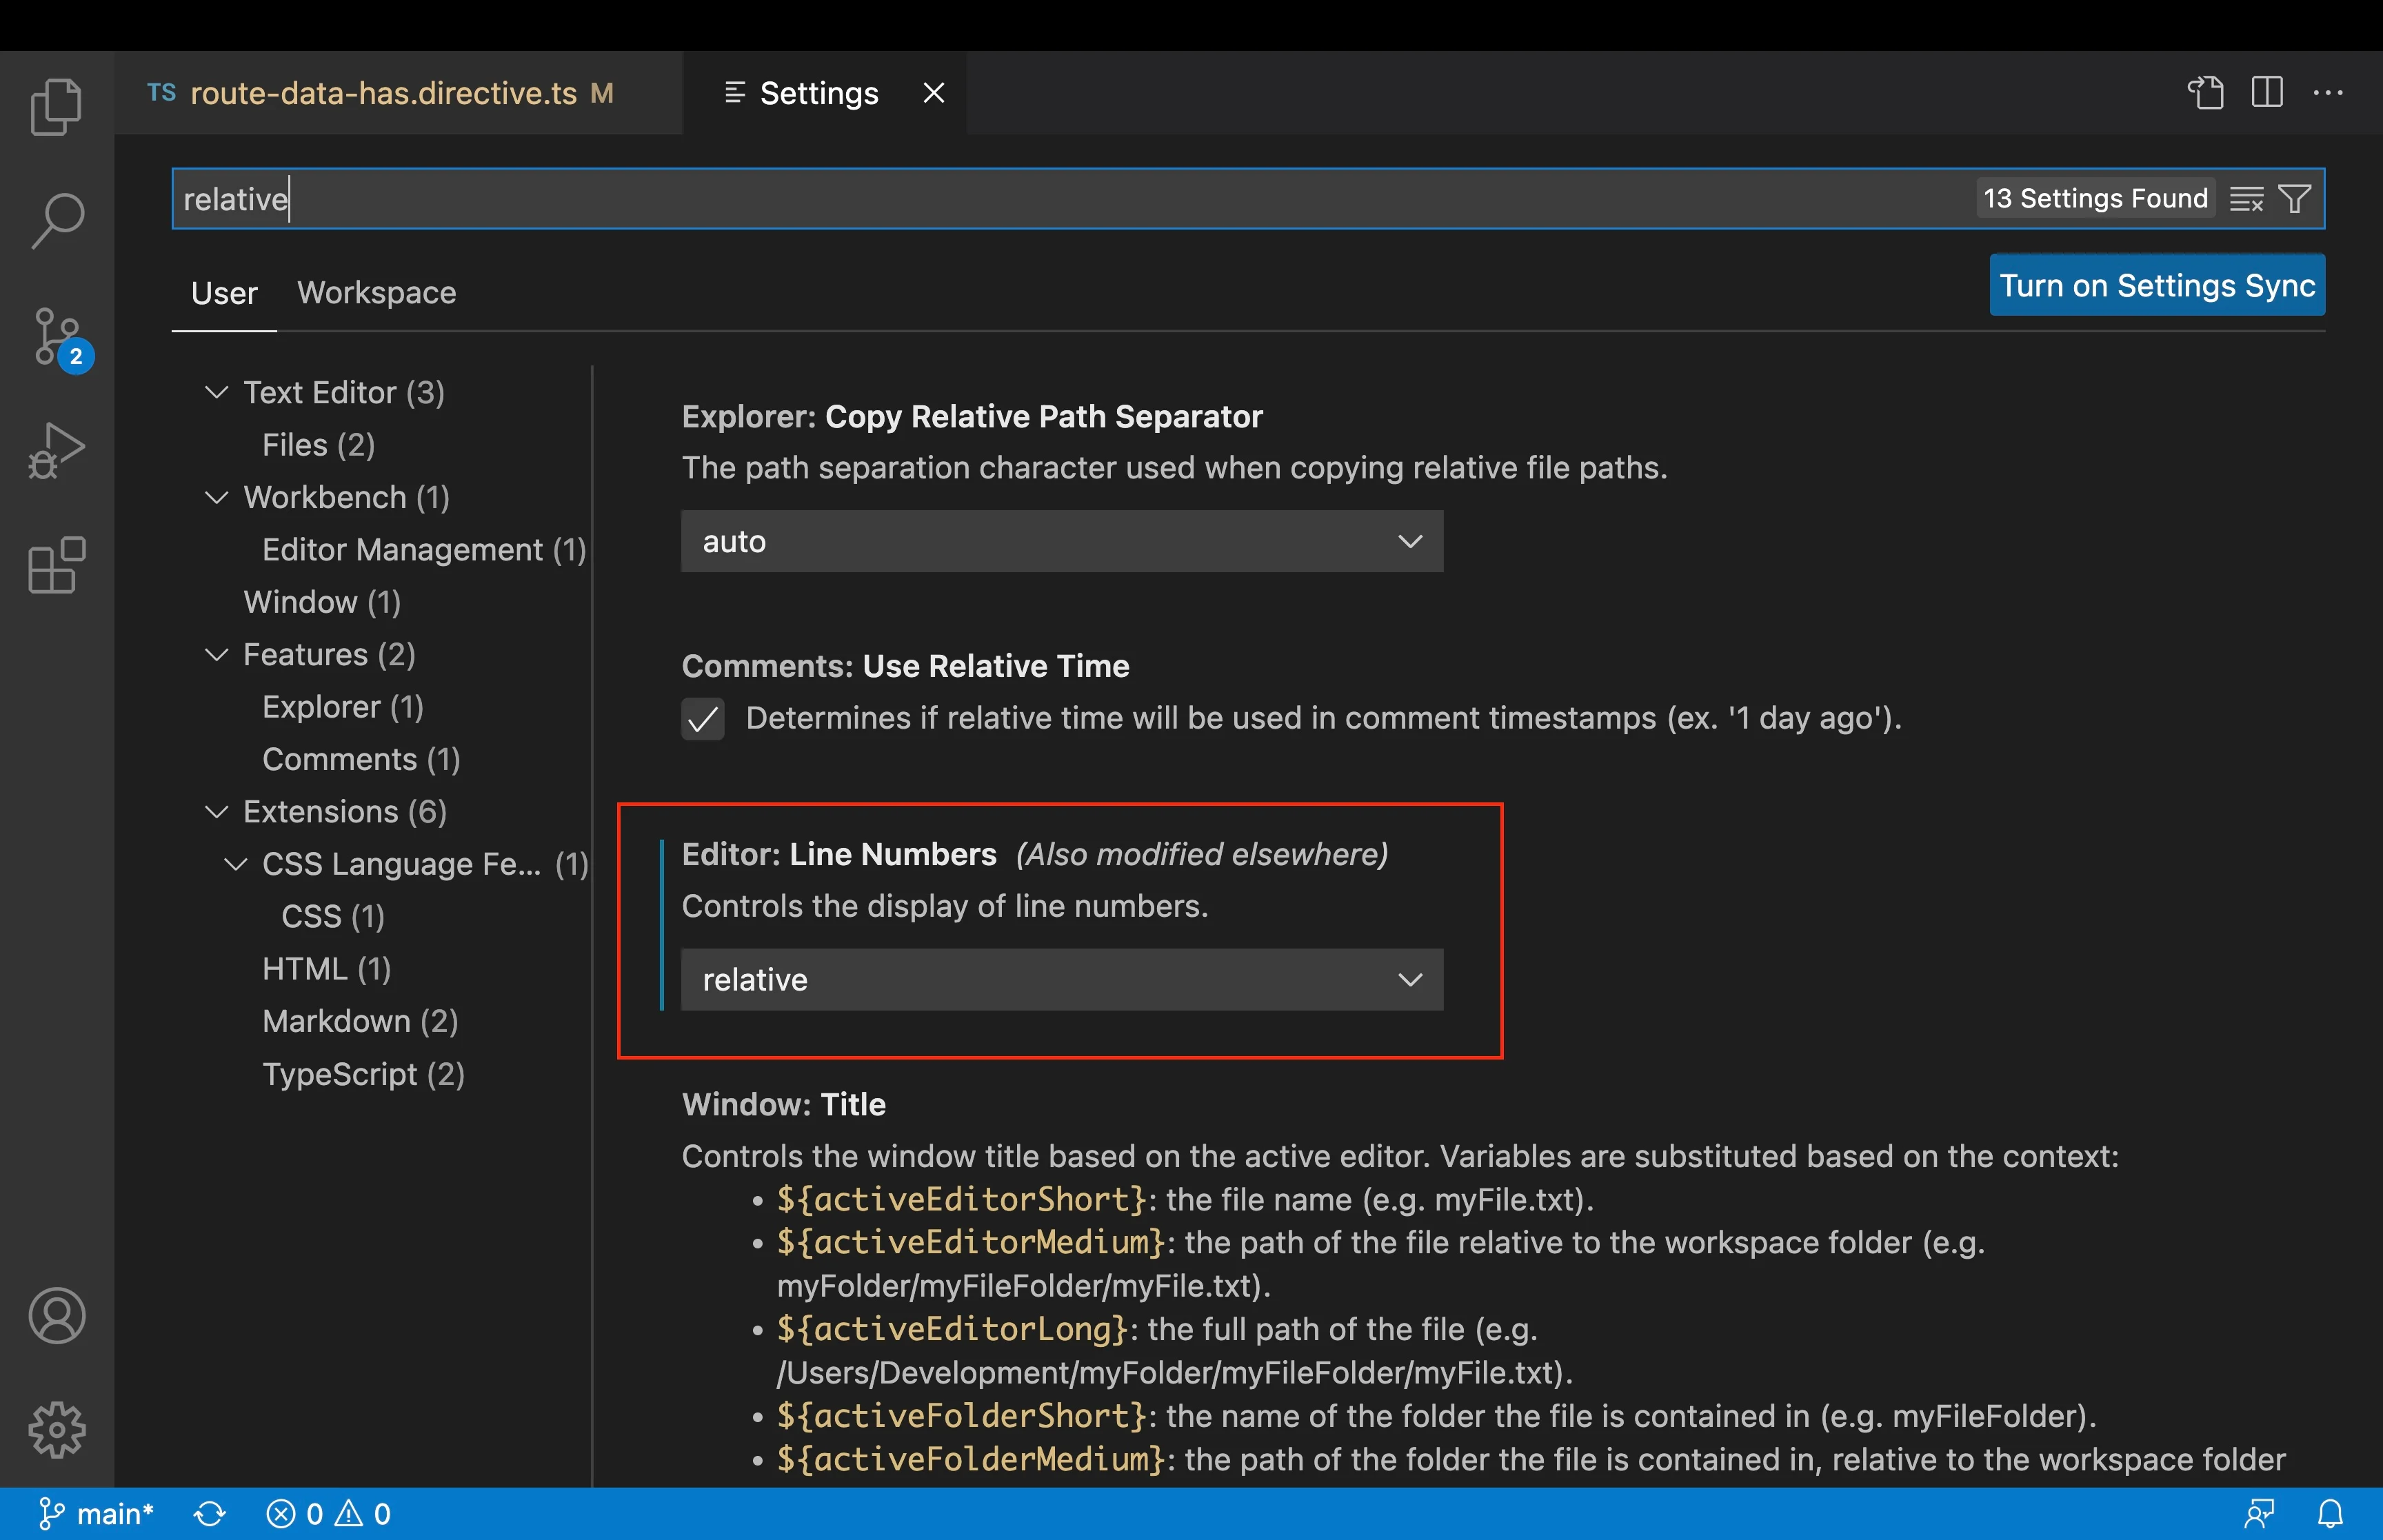The height and width of the screenshot is (1540, 2383).
Task: Open Copy Relative Path Separator dropdown
Action: [1062, 541]
